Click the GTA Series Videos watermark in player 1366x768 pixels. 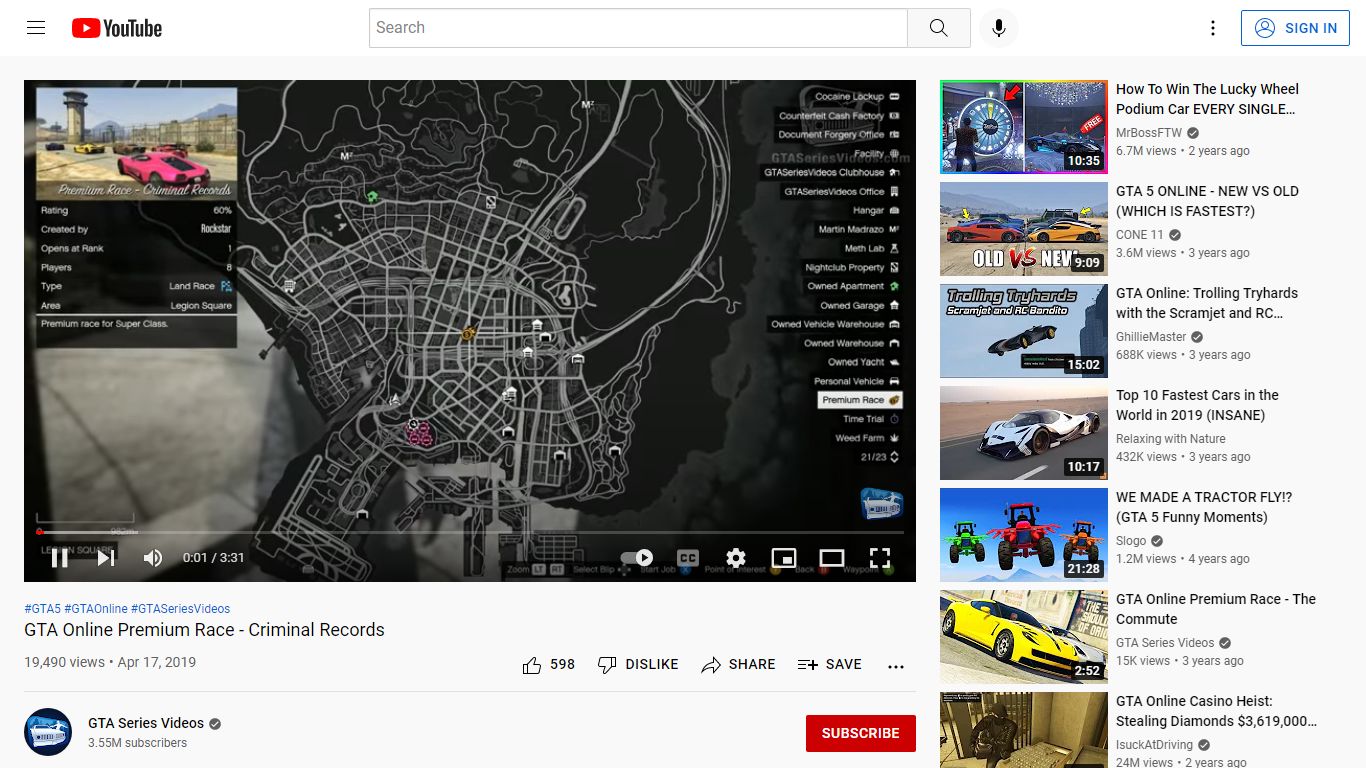pyautogui.click(x=881, y=504)
